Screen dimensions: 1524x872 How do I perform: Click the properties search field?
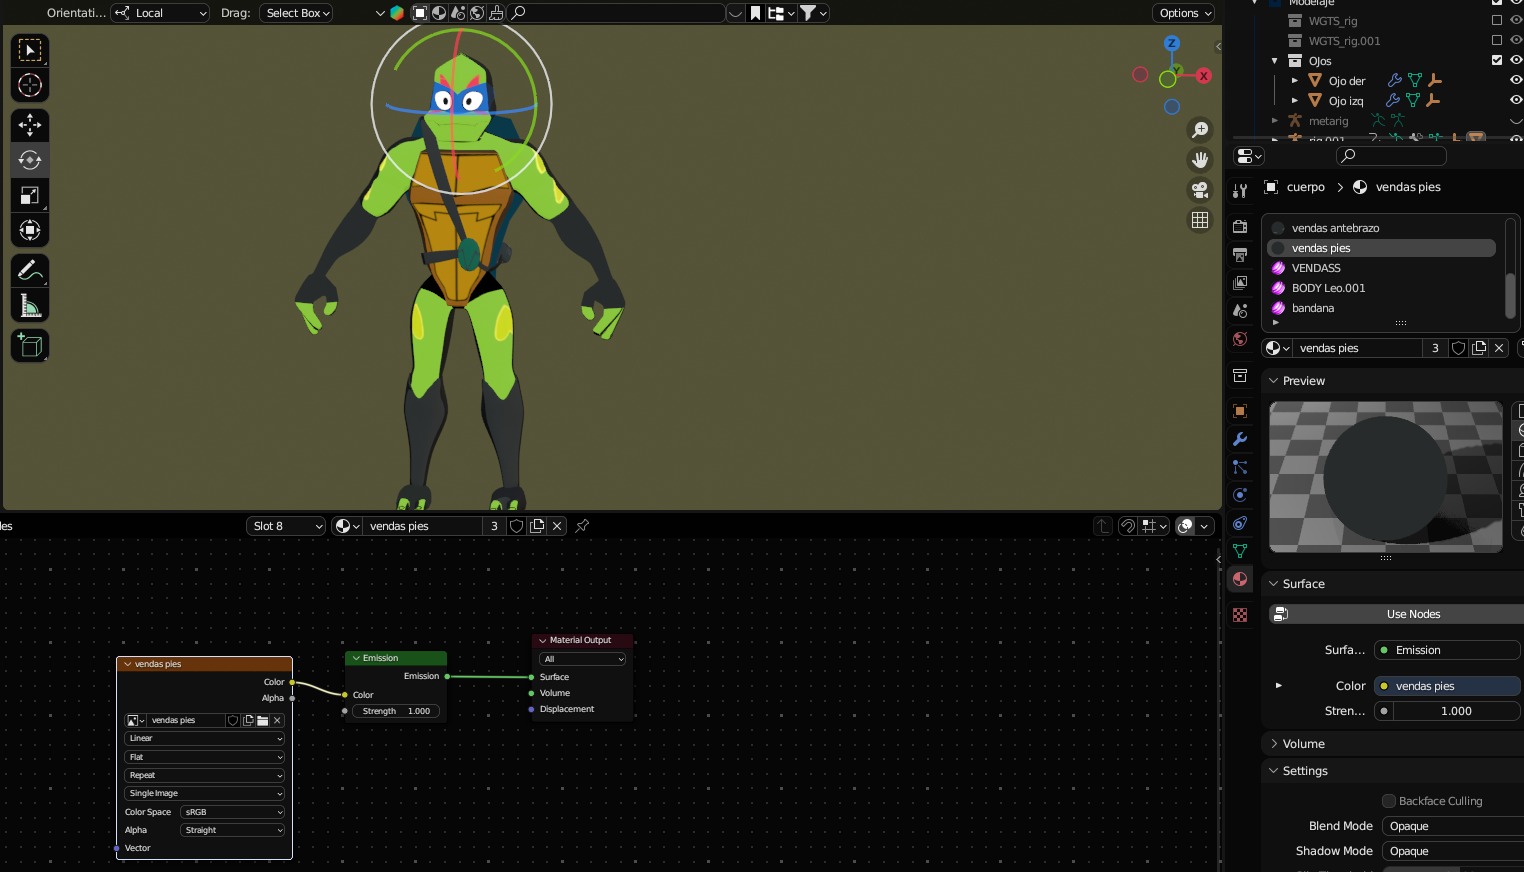[x=1391, y=156]
